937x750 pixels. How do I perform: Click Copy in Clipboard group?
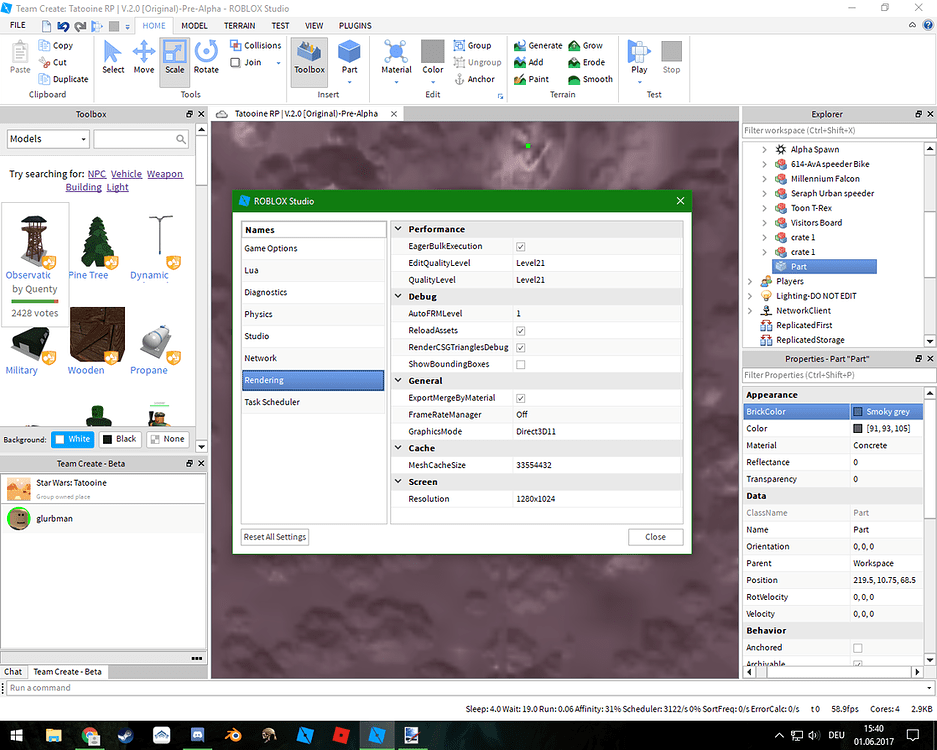tap(56, 45)
